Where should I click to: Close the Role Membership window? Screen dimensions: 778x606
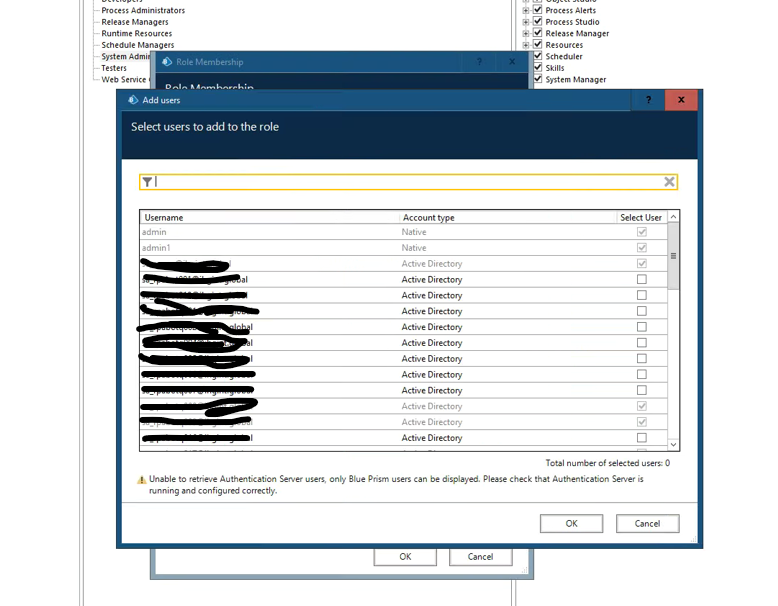[x=512, y=62]
